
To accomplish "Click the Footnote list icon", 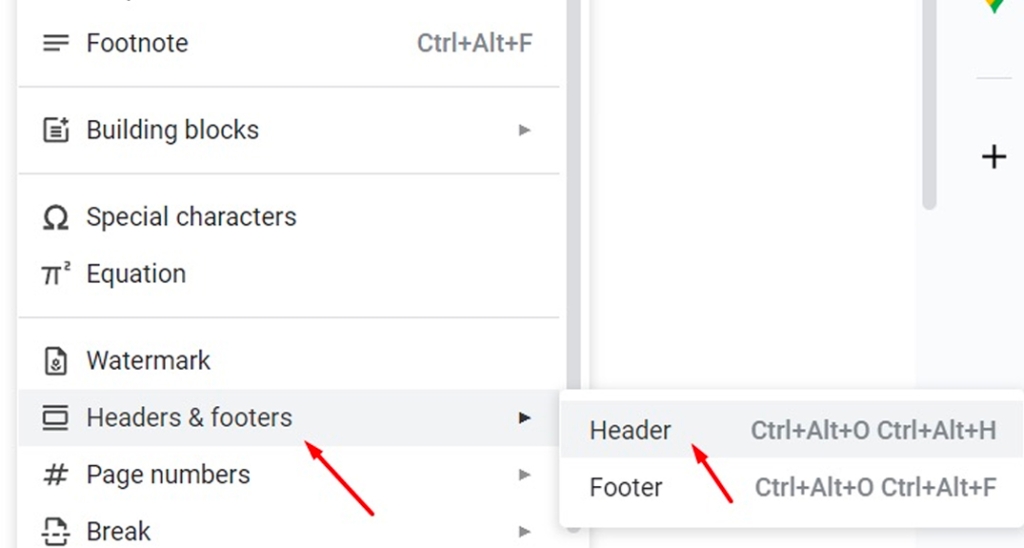I will click(x=56, y=43).
